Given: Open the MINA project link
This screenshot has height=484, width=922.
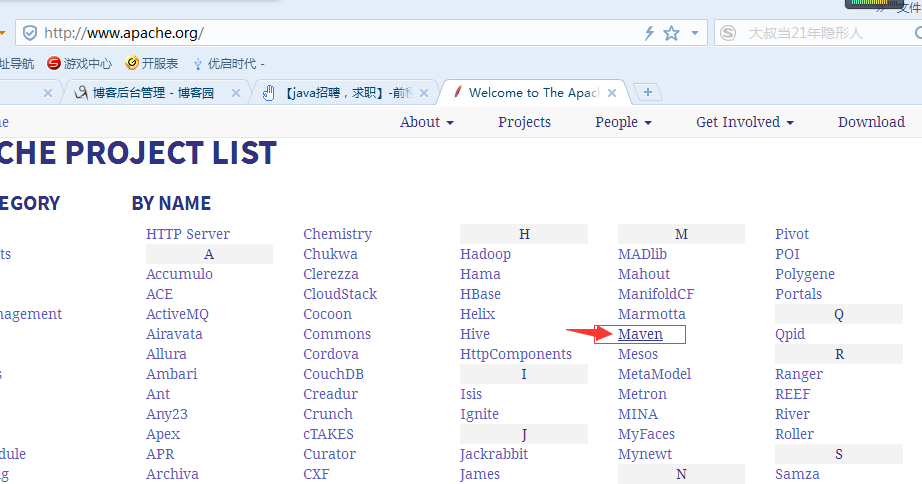Looking at the screenshot, I should [x=637, y=414].
